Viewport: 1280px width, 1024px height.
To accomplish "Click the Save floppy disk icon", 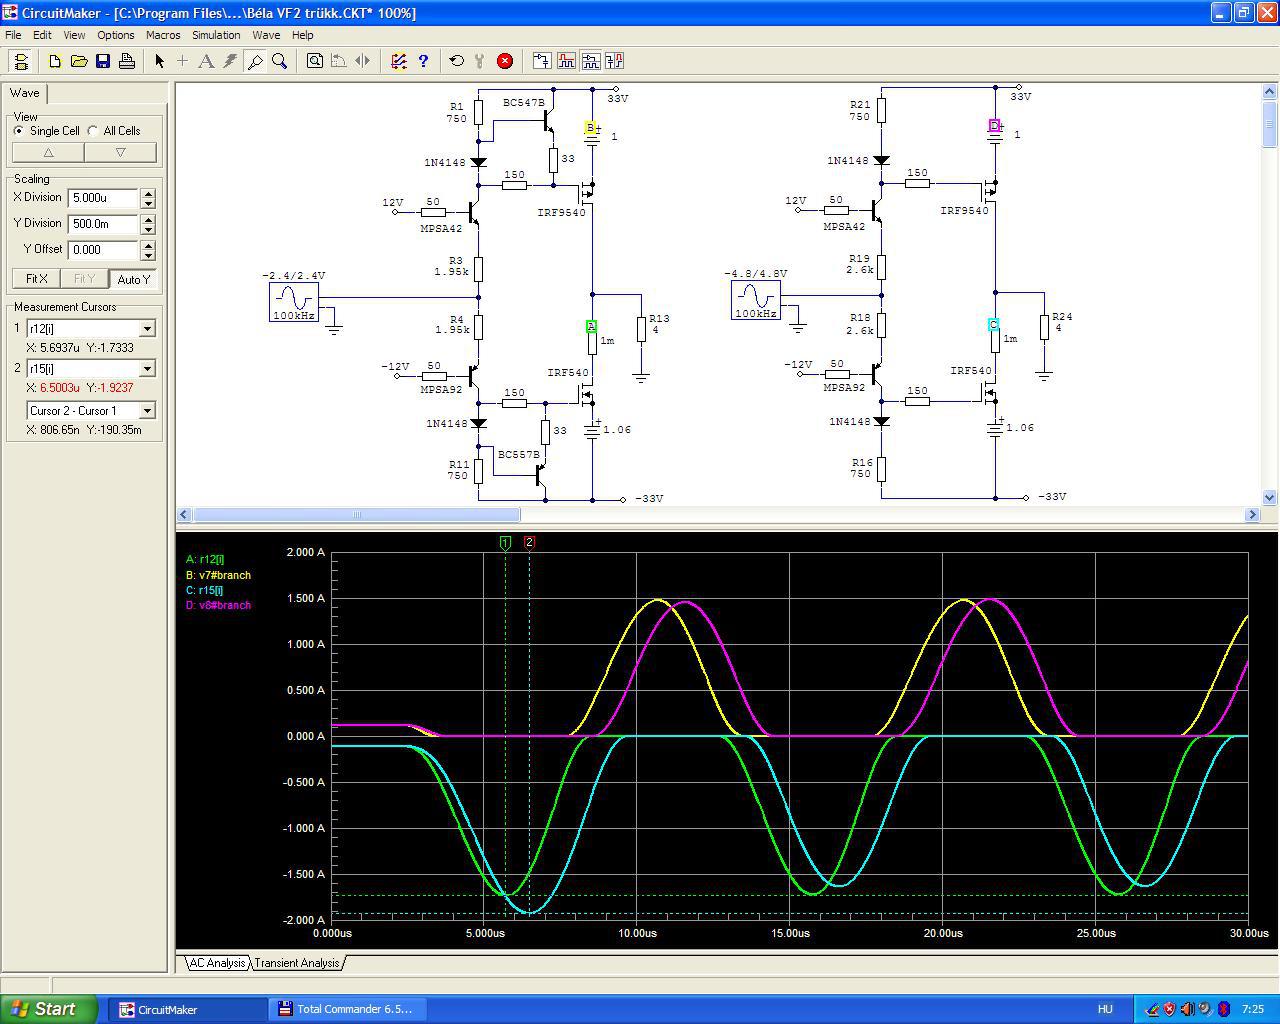I will tap(103, 61).
